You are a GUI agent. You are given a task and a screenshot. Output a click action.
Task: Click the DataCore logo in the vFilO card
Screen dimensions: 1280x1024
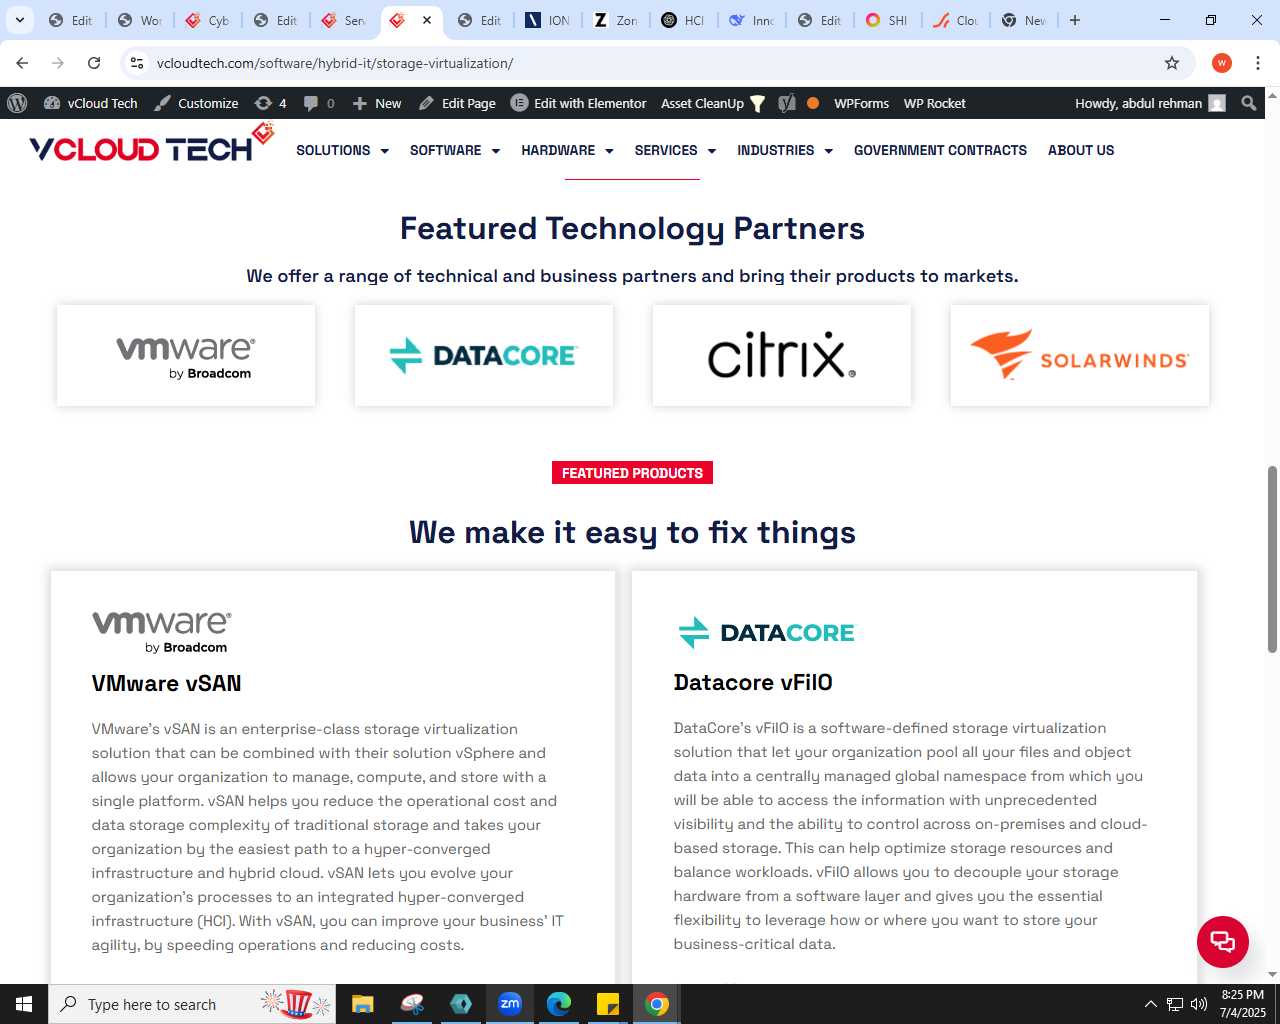pyautogui.click(x=766, y=632)
